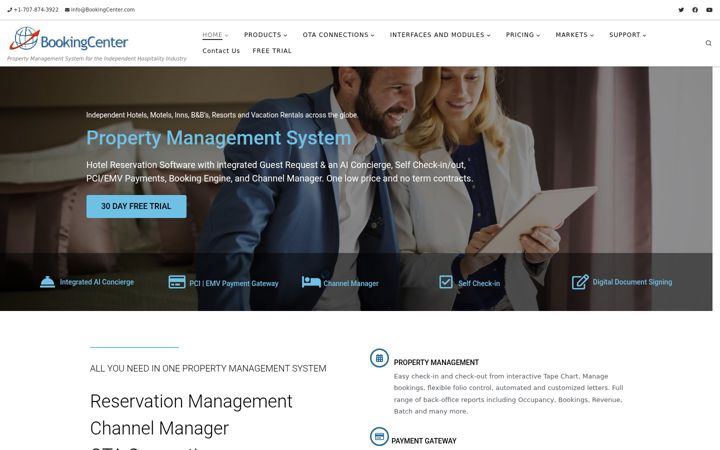Expand the OTA Connections chevron

(x=372, y=35)
